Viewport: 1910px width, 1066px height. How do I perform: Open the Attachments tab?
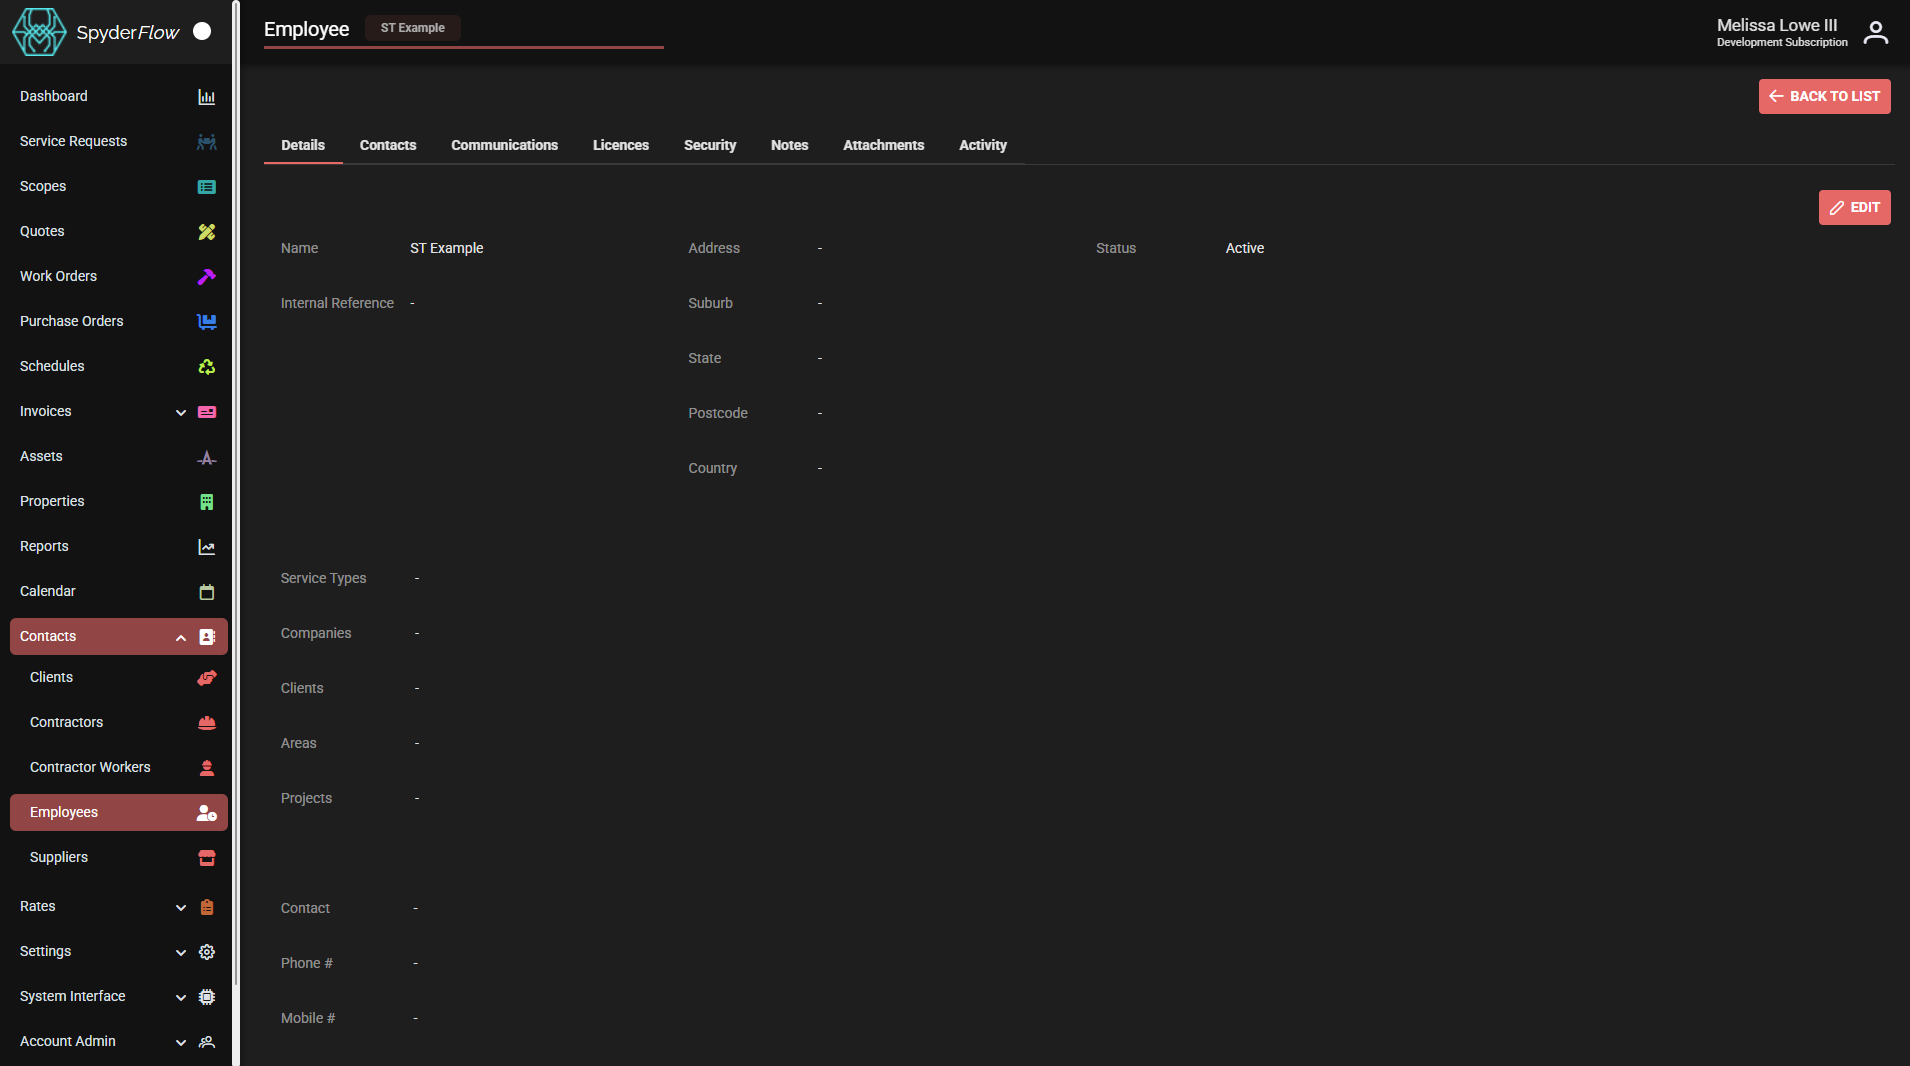[x=883, y=145]
